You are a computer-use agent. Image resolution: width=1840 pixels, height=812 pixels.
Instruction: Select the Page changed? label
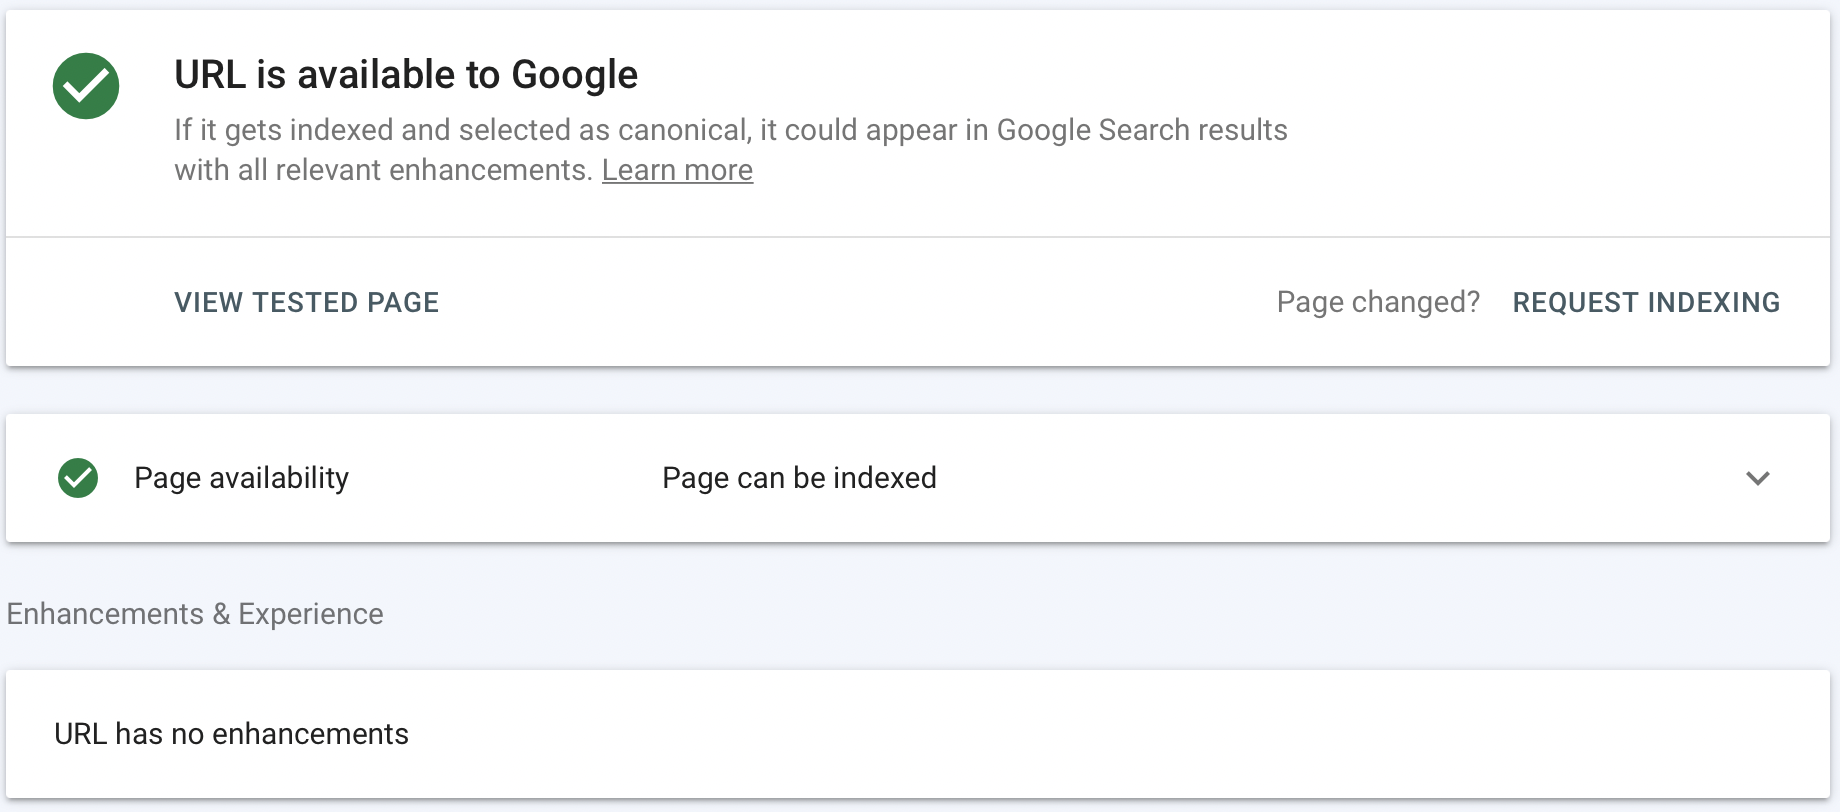pyautogui.click(x=1378, y=302)
